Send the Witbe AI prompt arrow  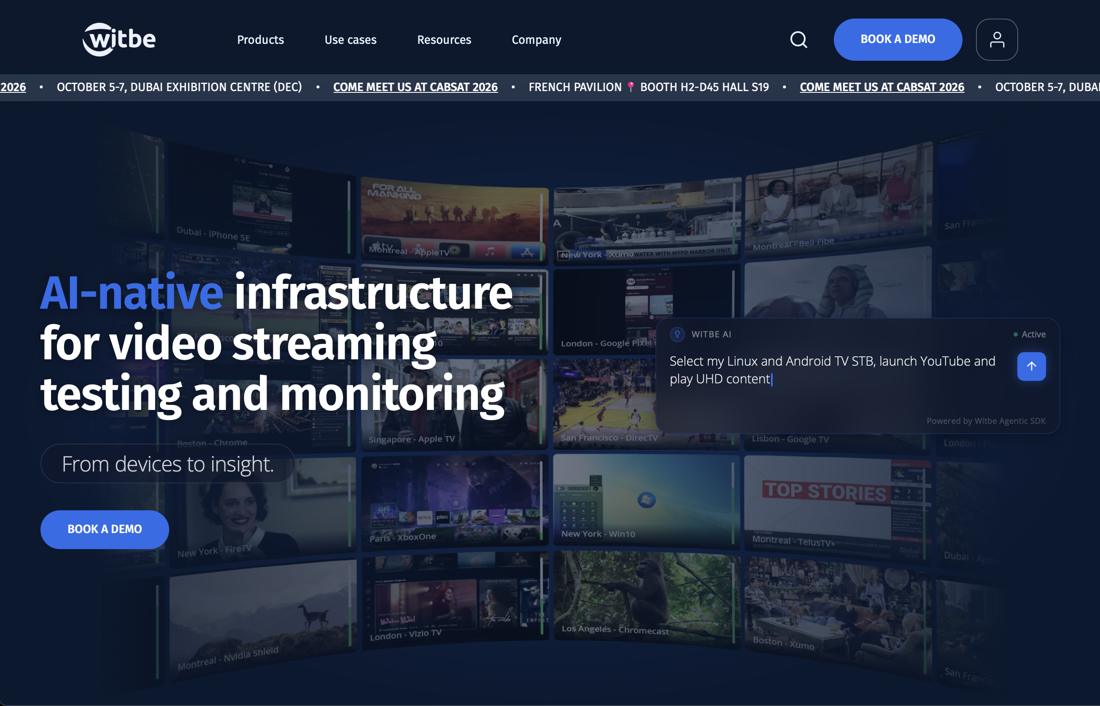pos(1031,366)
